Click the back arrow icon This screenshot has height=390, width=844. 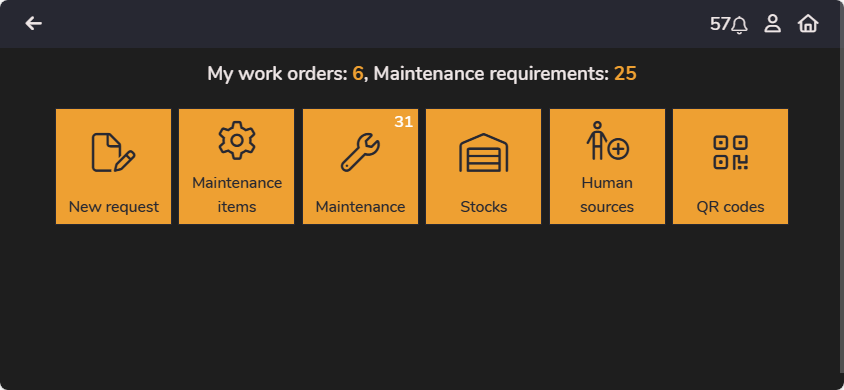pyautogui.click(x=33, y=24)
